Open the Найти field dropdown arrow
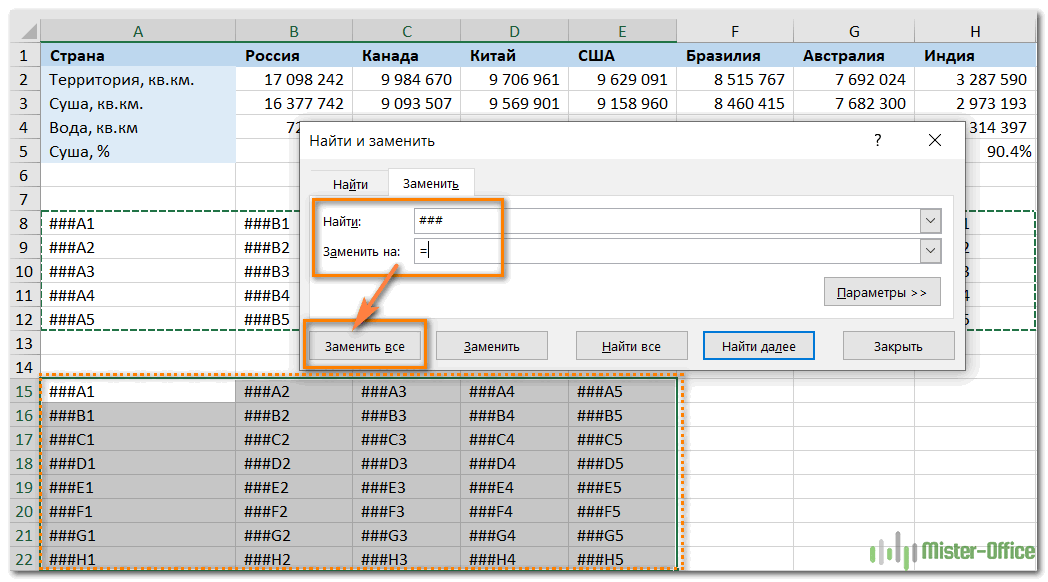 pyautogui.click(x=930, y=221)
